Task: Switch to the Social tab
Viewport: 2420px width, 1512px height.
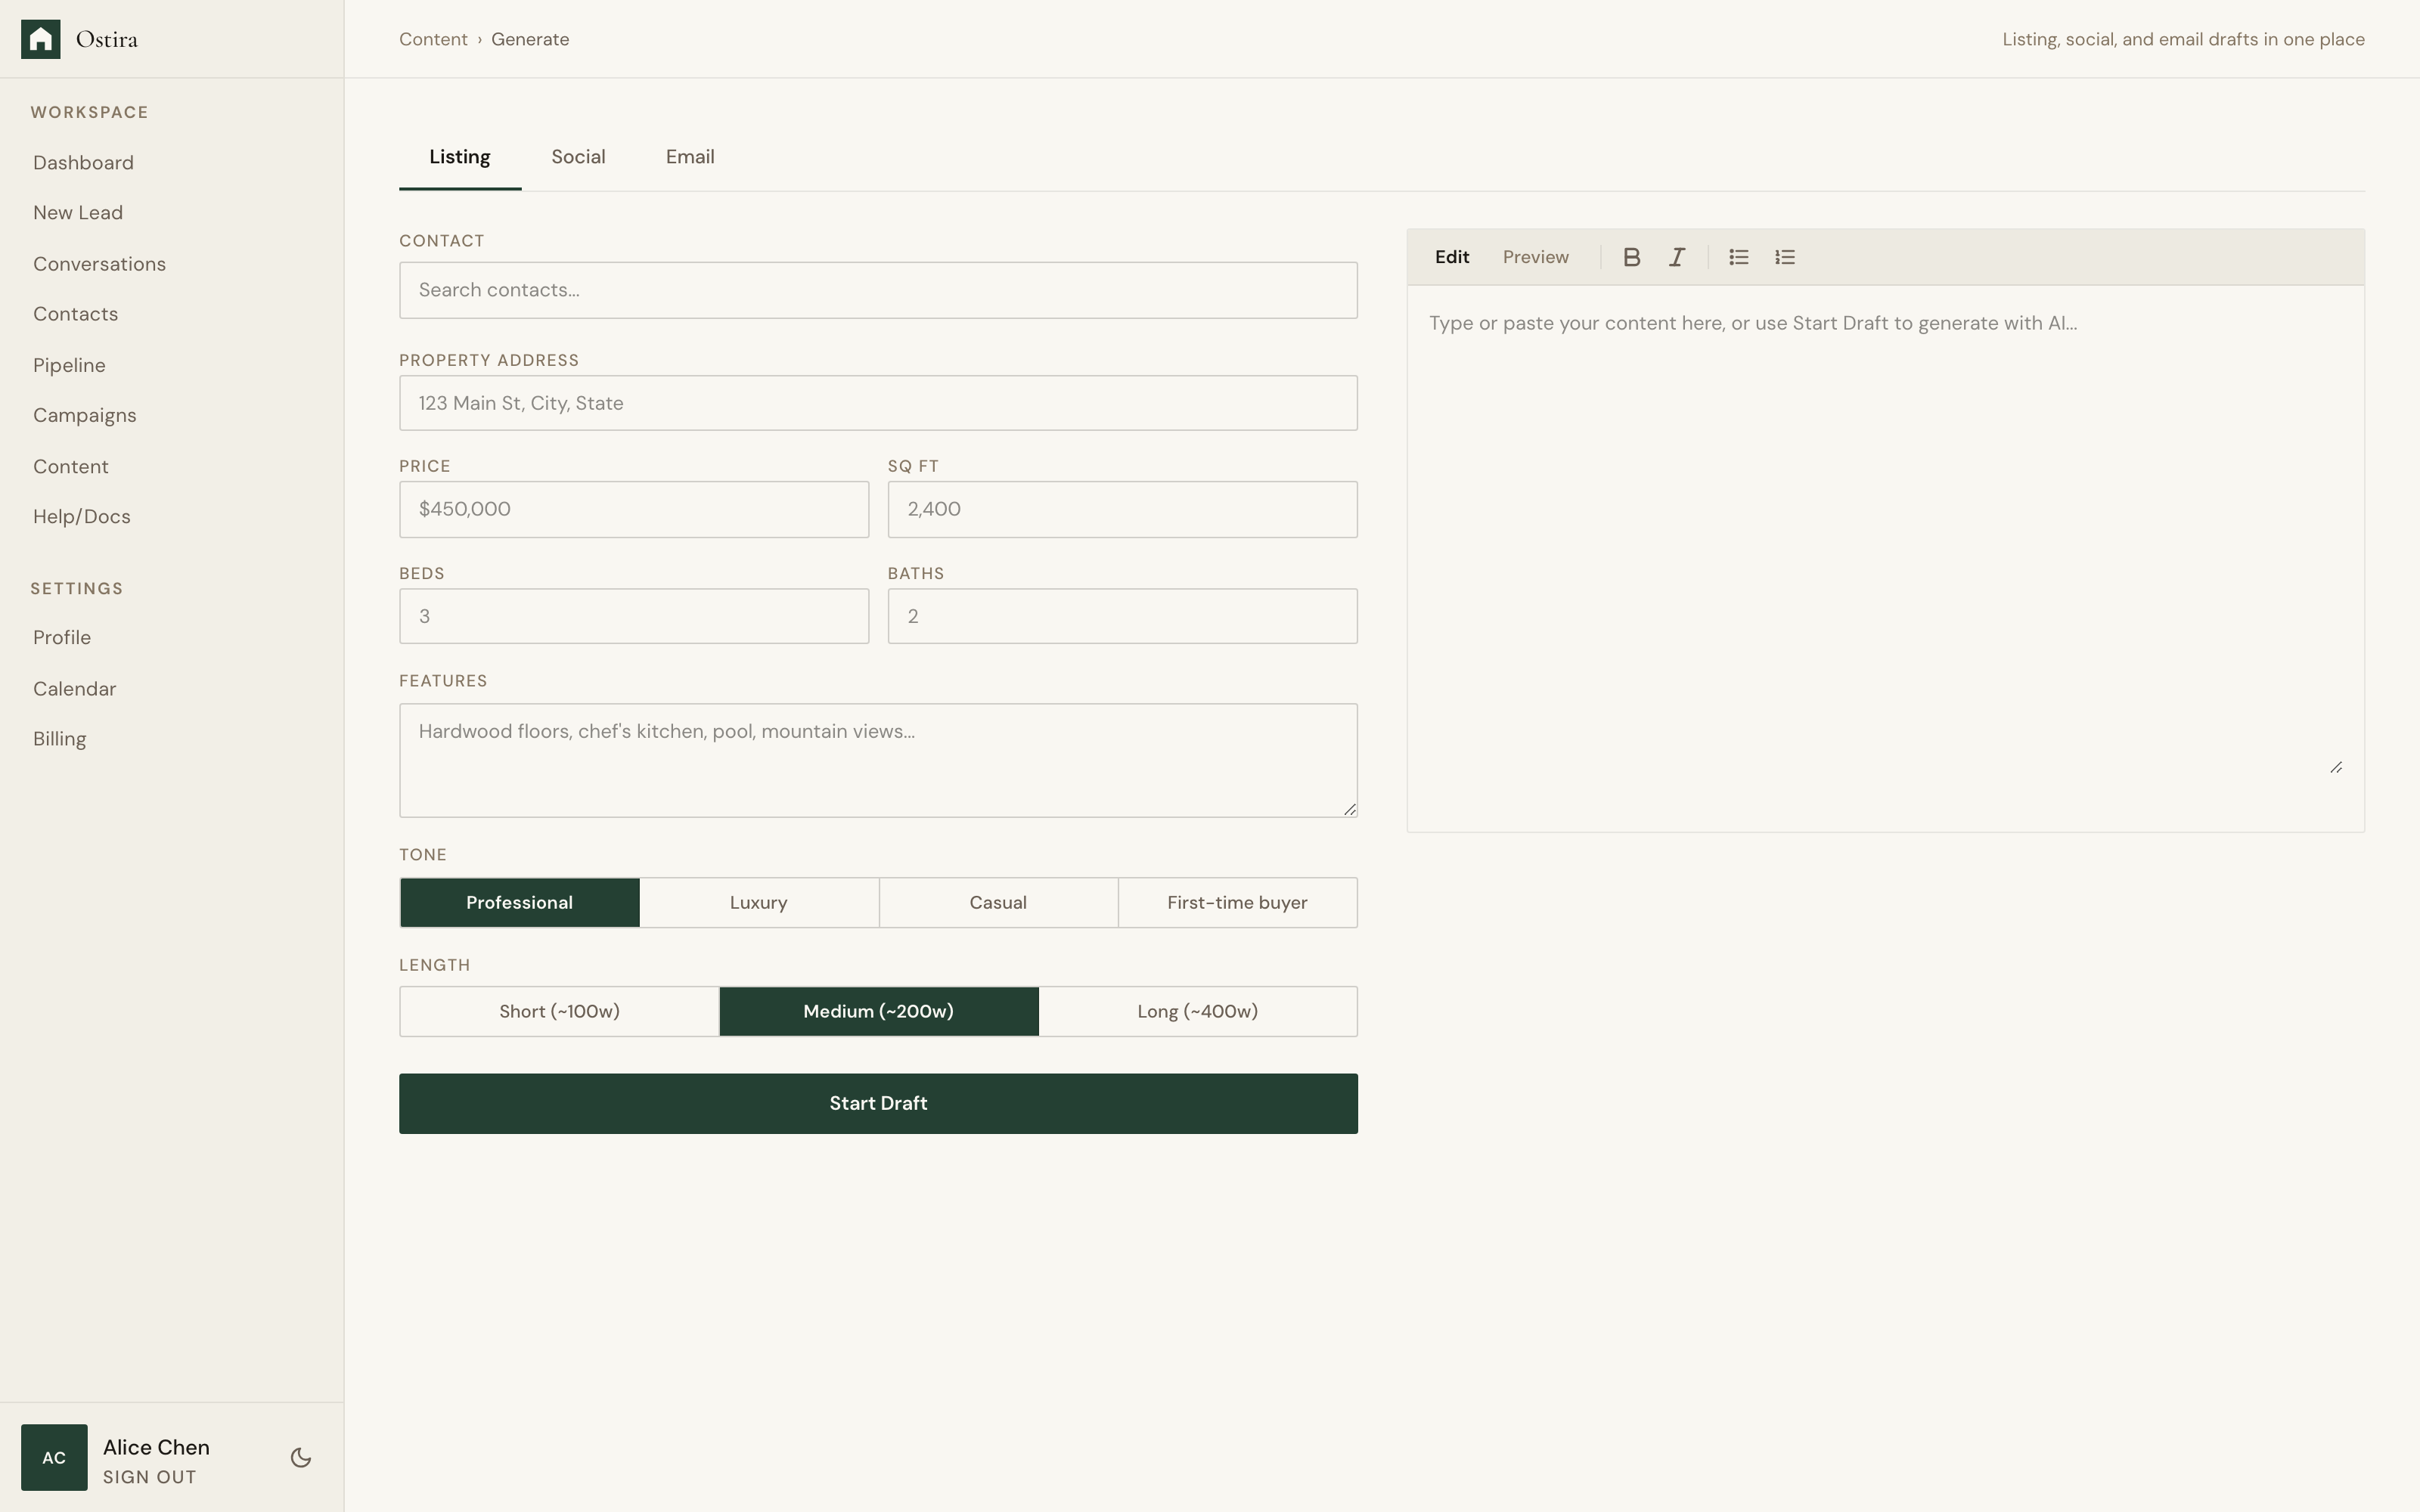Action: pos(578,157)
